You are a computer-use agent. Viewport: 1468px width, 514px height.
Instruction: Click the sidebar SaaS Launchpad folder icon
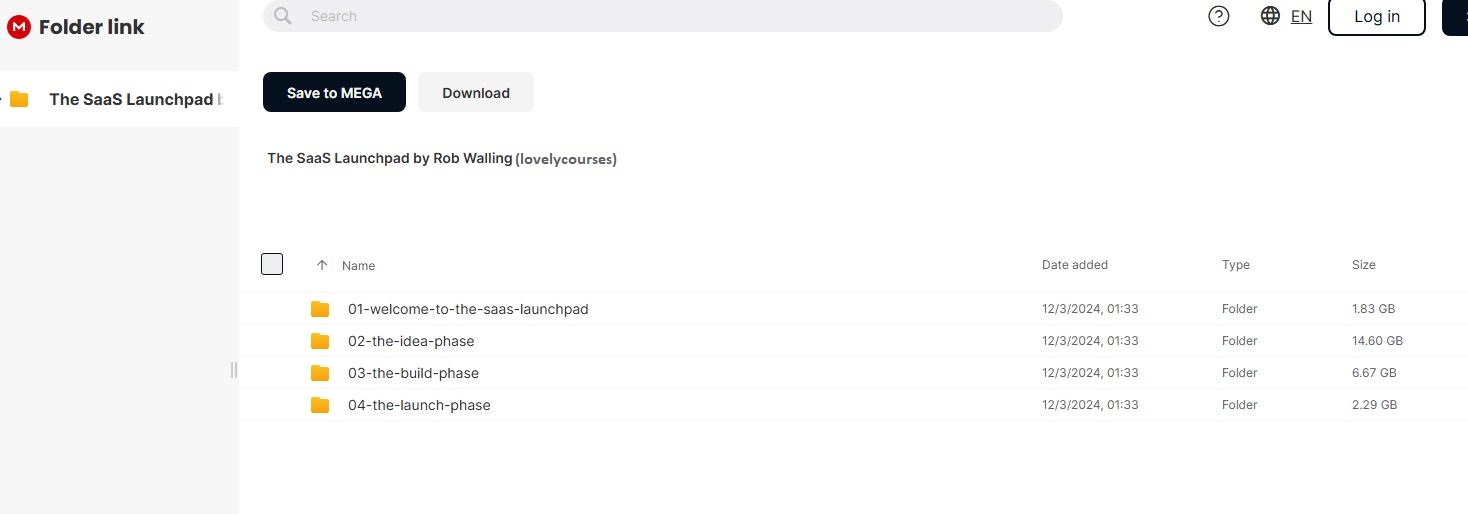click(x=19, y=99)
